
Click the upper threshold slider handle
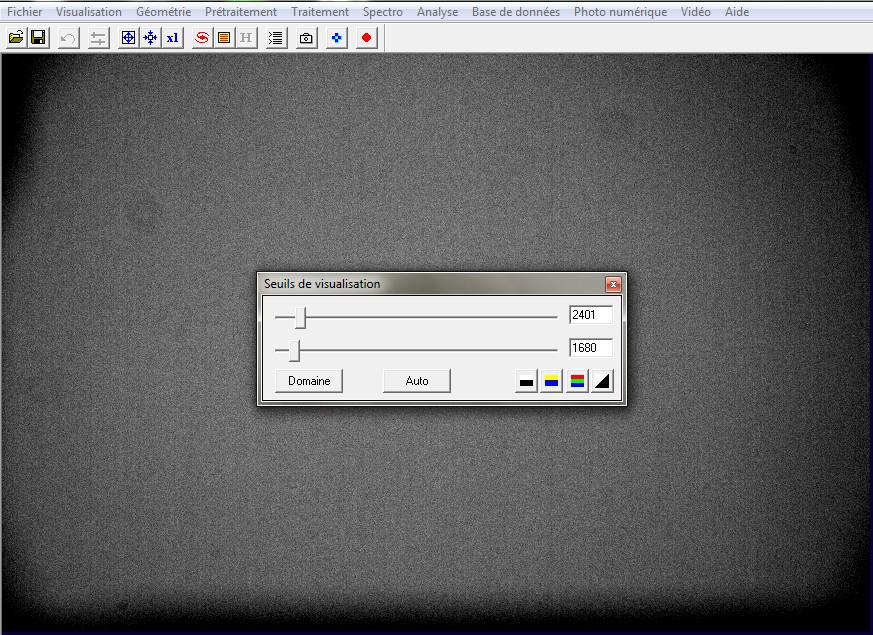pyautogui.click(x=301, y=317)
